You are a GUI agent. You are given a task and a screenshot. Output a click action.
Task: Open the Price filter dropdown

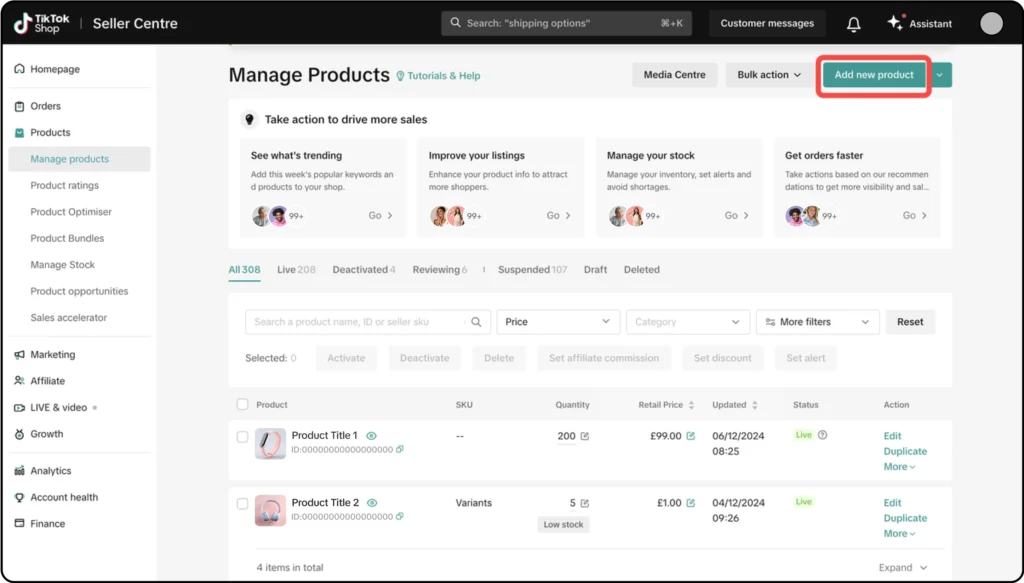tap(558, 322)
